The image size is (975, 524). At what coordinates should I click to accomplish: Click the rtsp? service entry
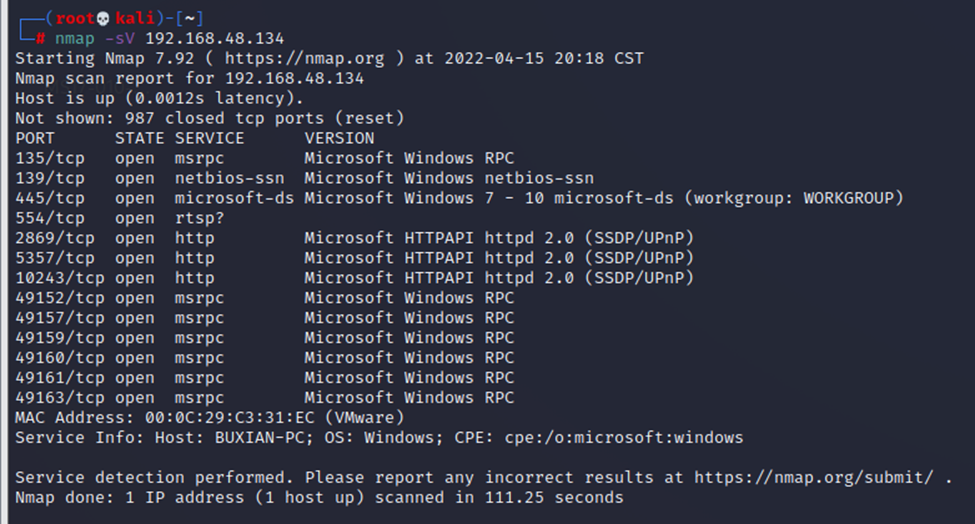pyautogui.click(x=199, y=218)
